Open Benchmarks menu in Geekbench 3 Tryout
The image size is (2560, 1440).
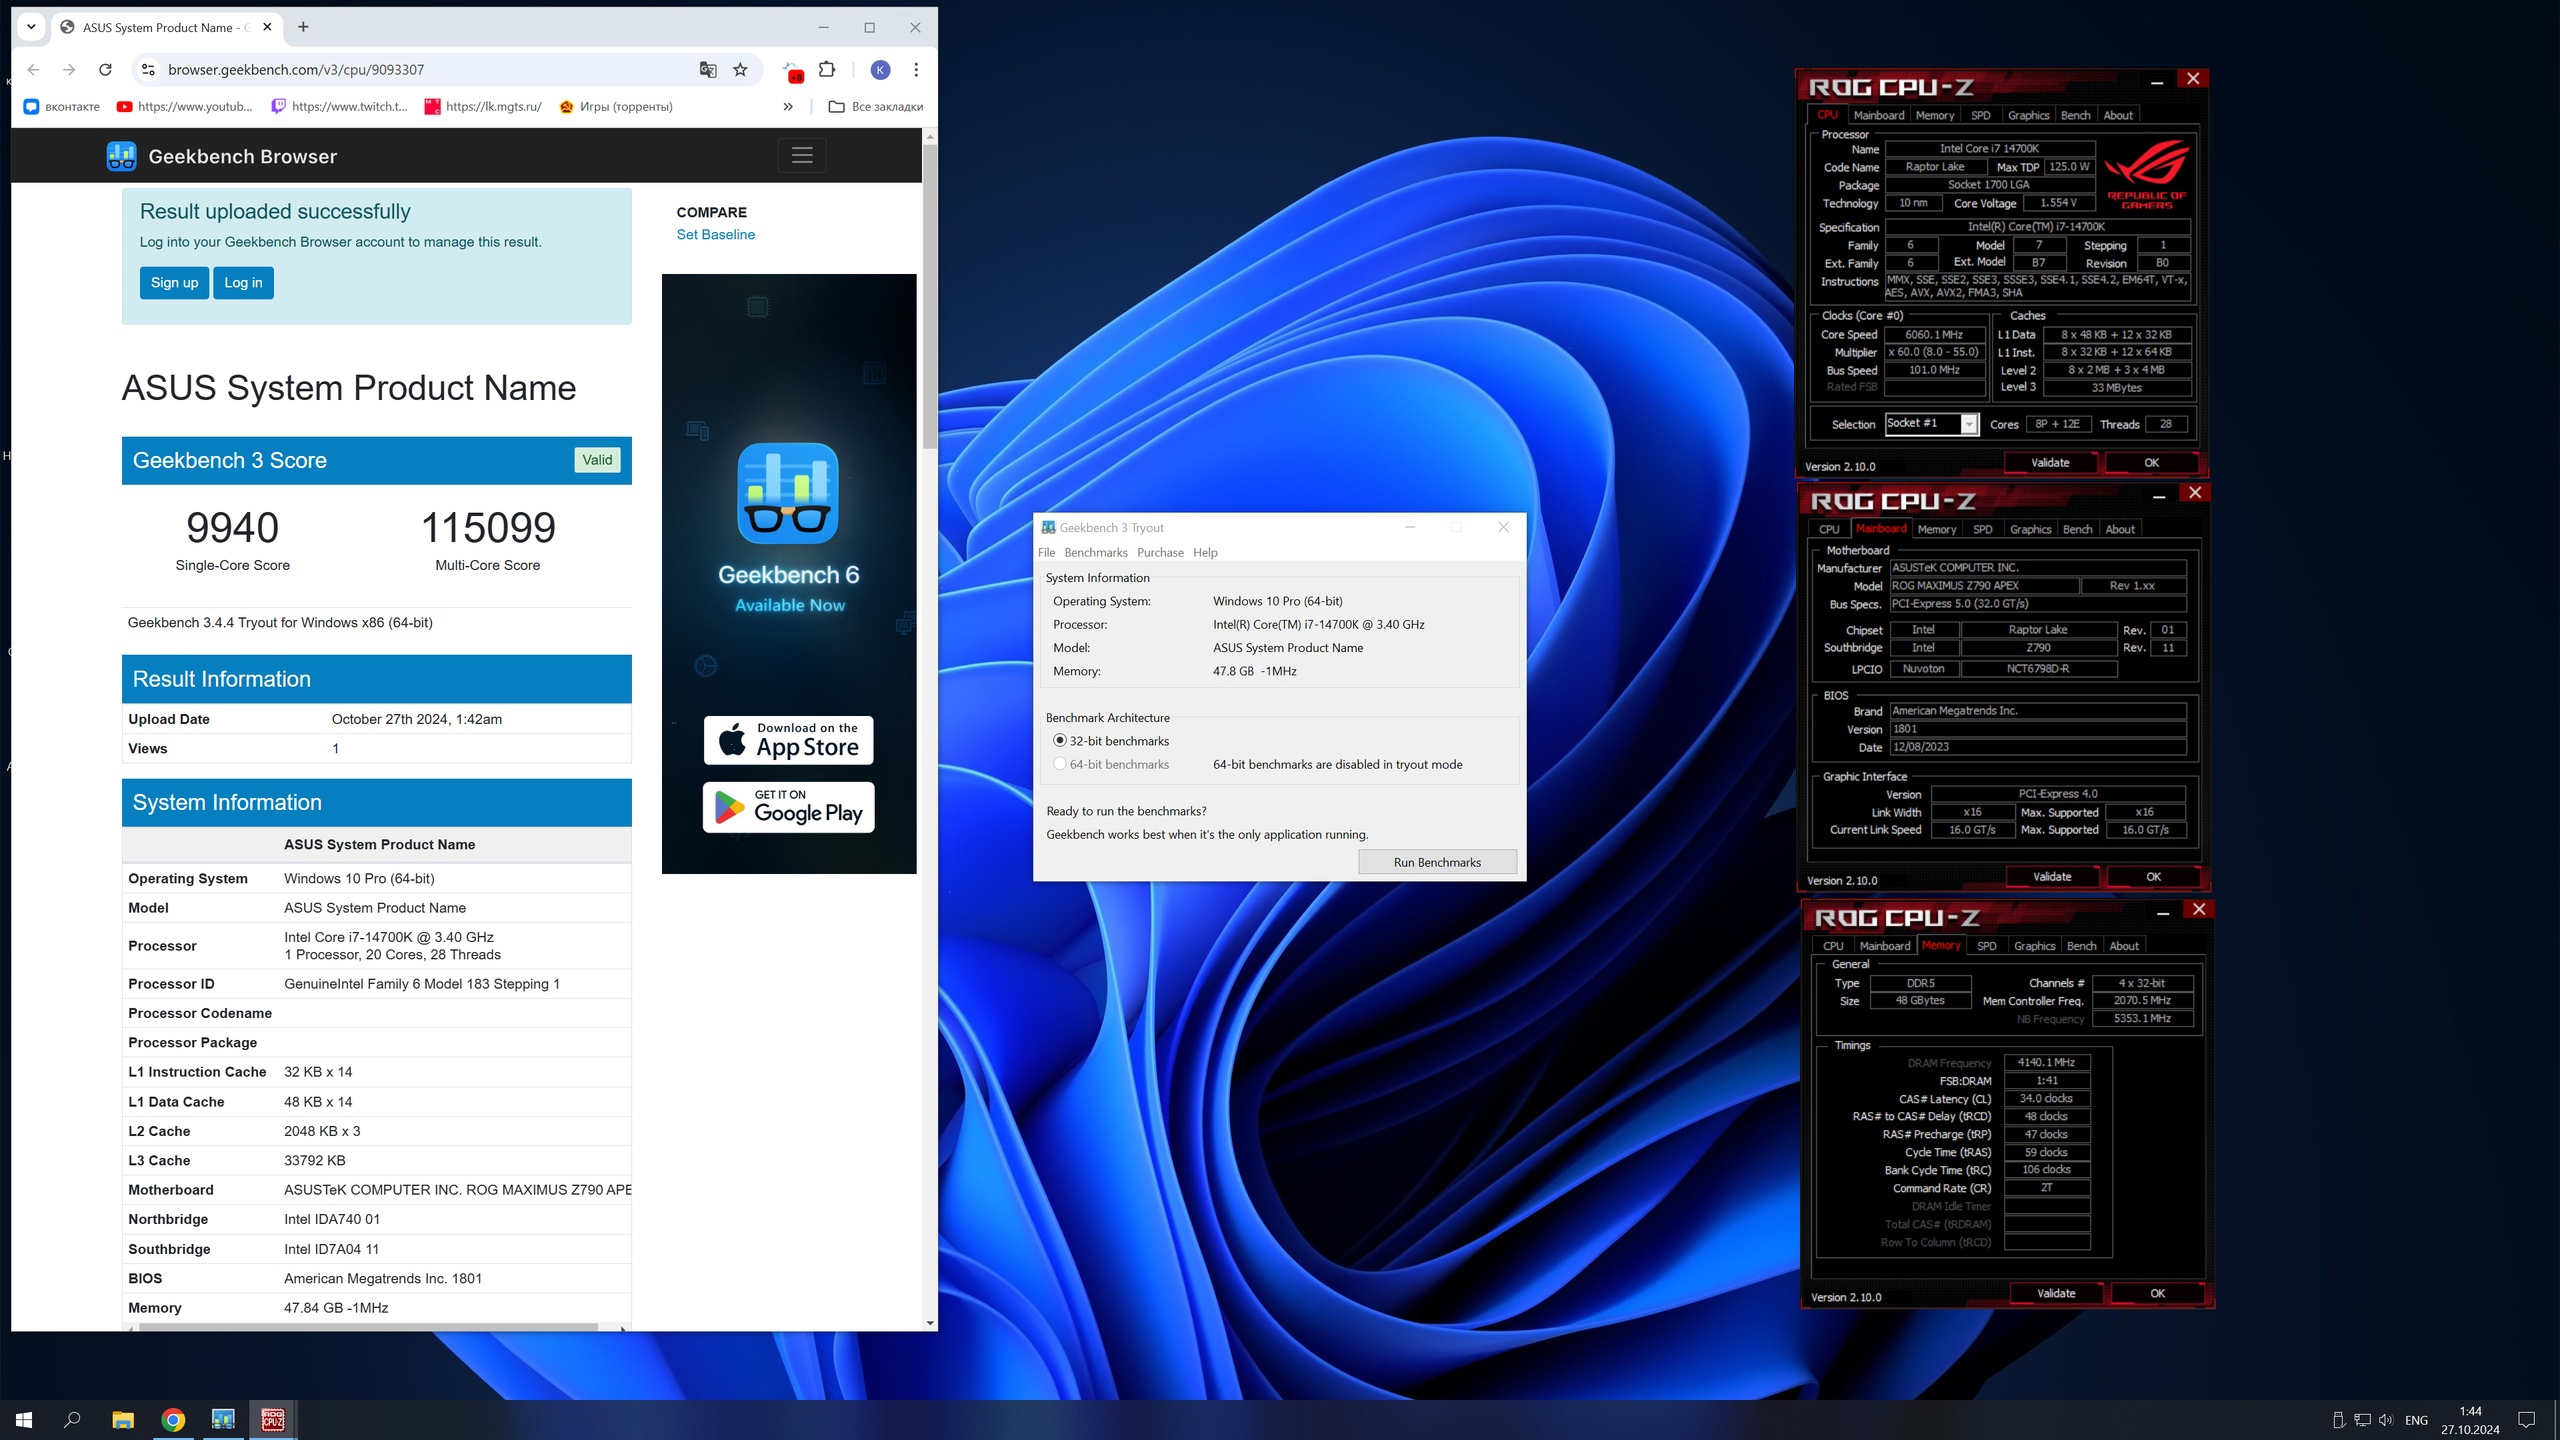pyautogui.click(x=1095, y=552)
